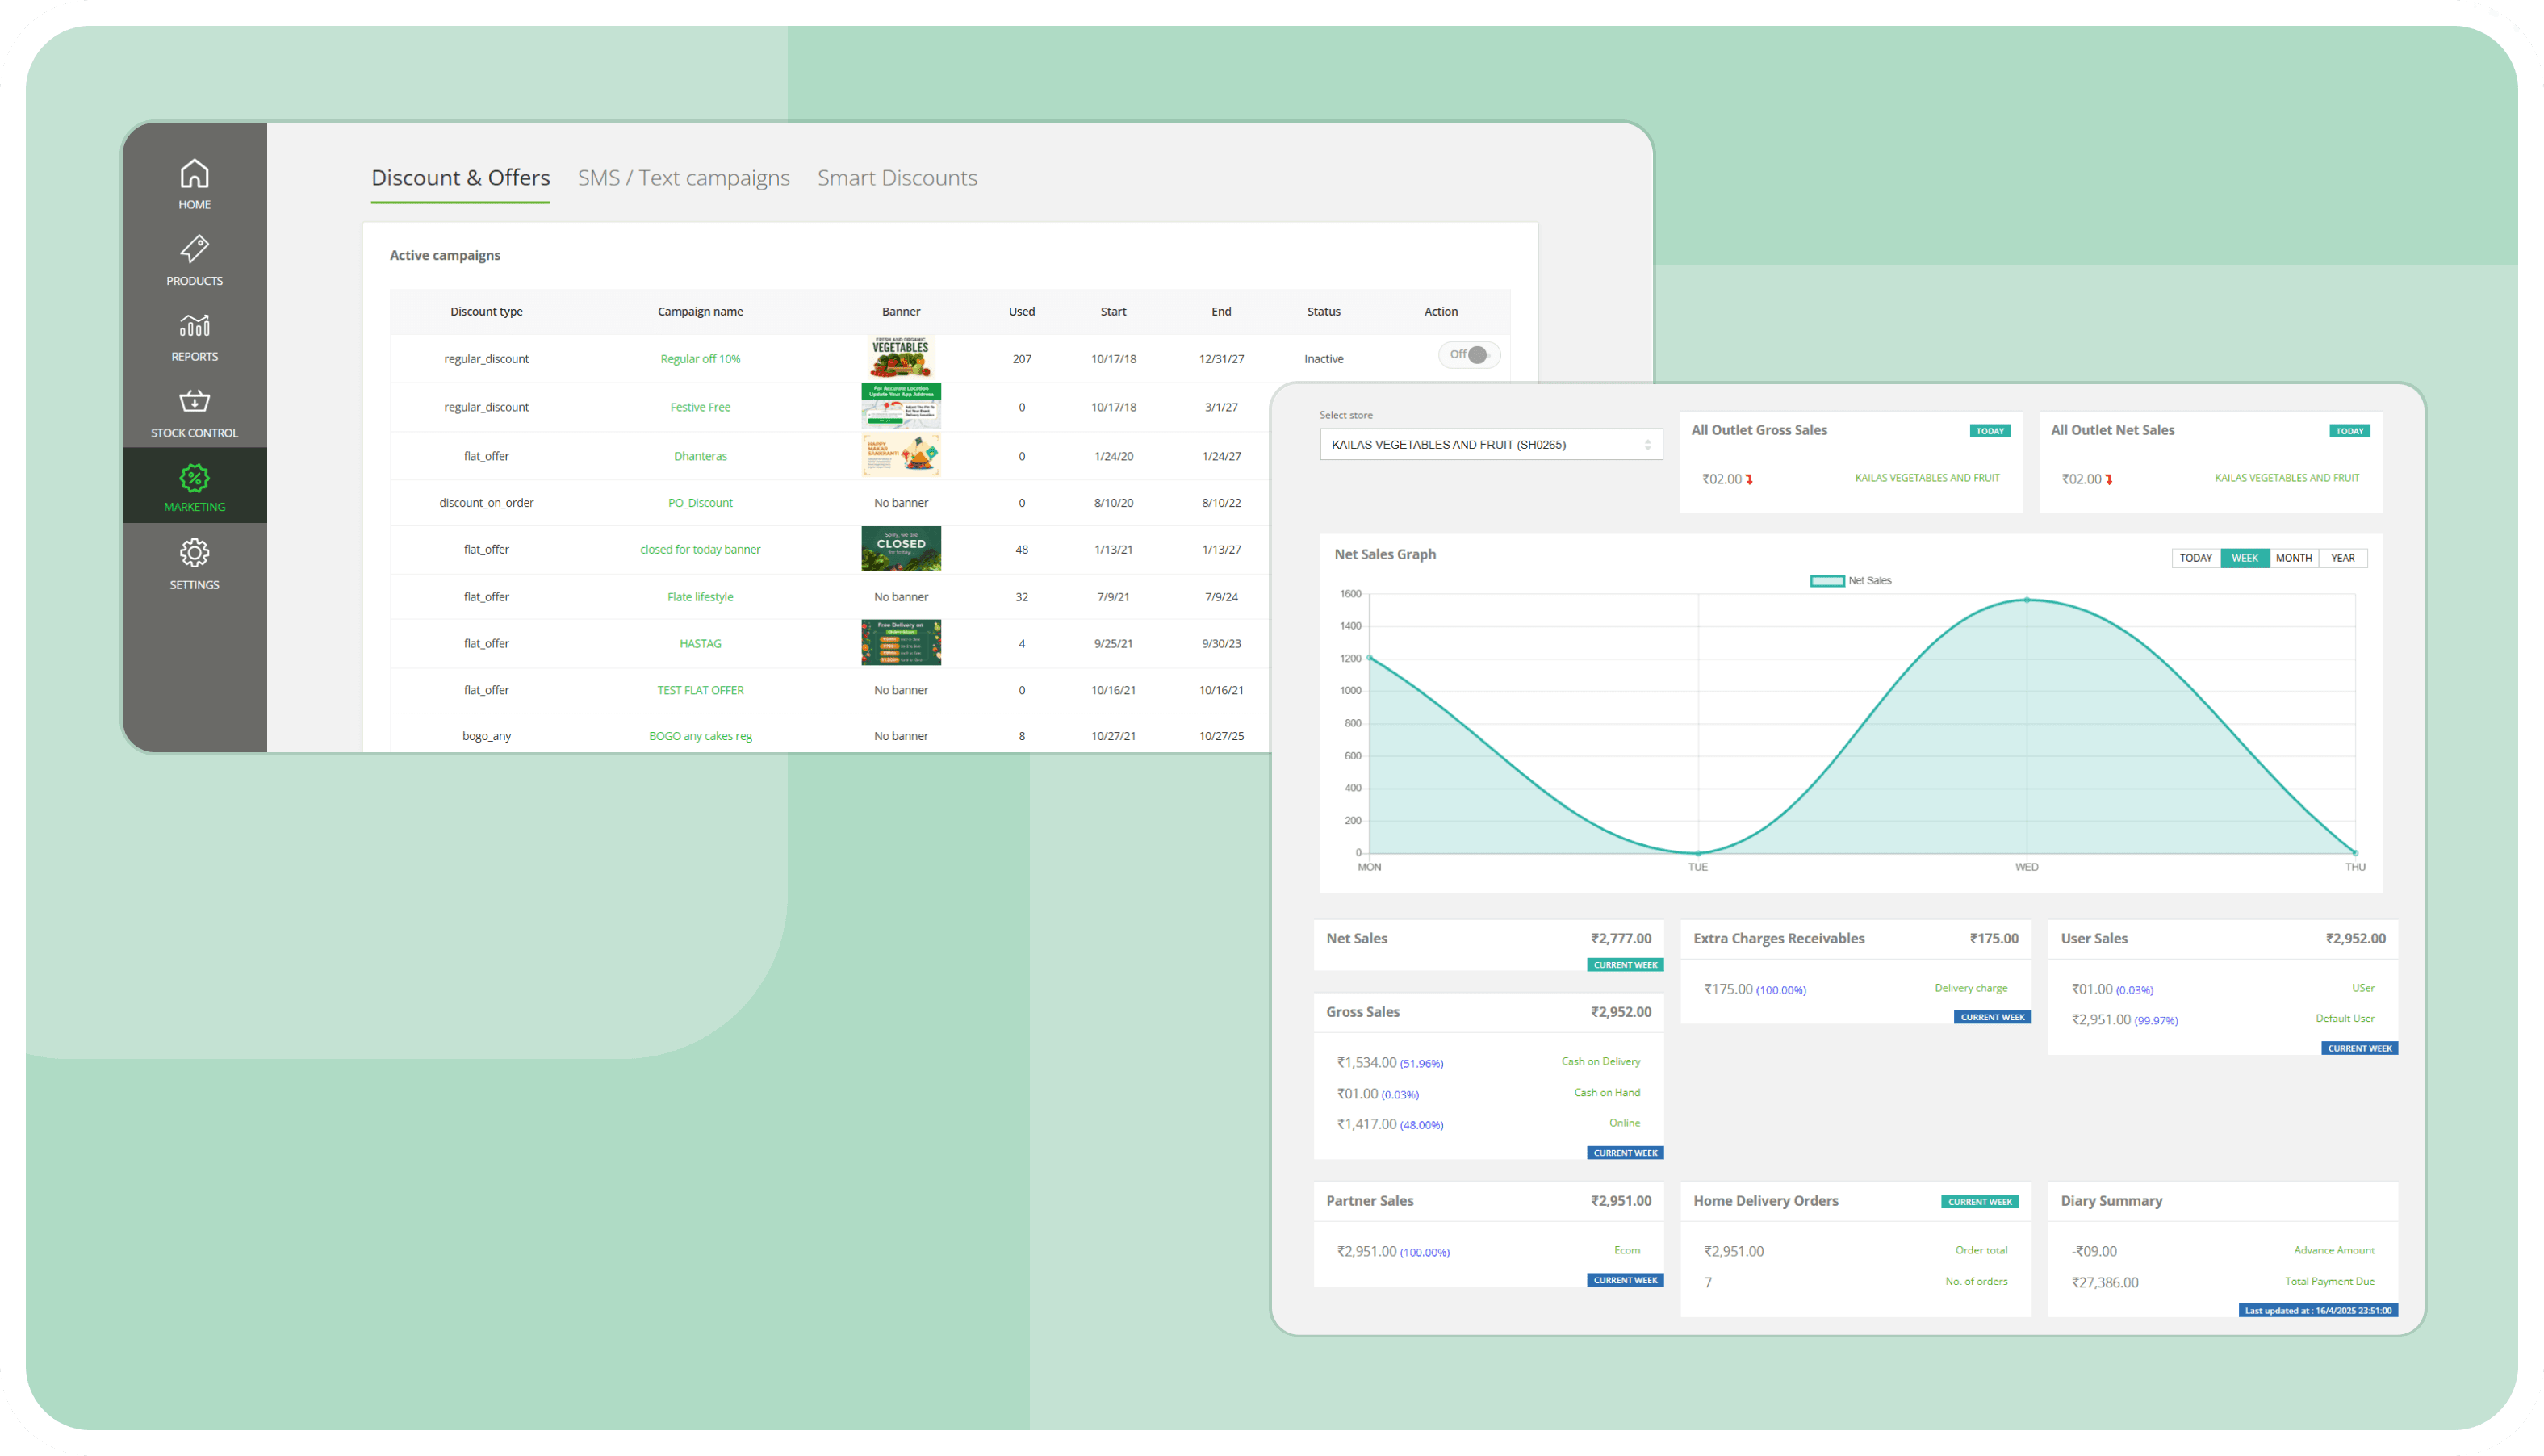Select the Marketing icon in the sidebar

194,486
